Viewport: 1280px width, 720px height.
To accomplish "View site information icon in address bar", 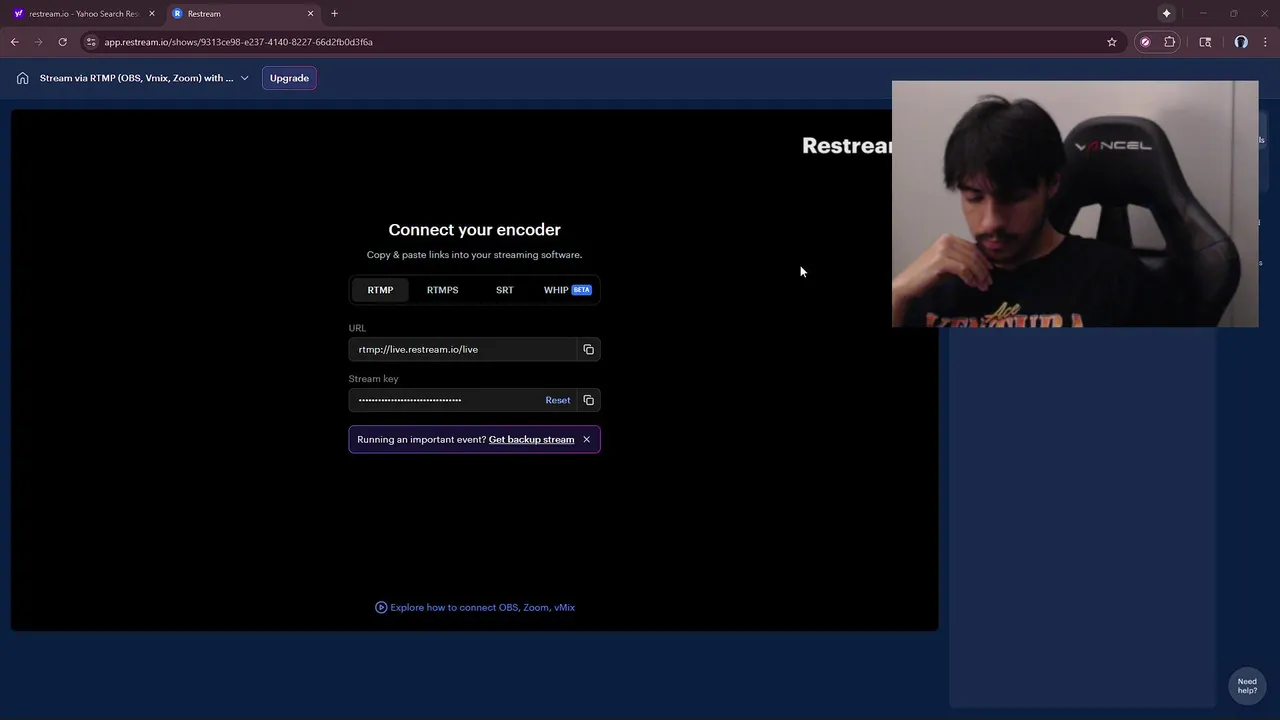I will [x=91, y=42].
